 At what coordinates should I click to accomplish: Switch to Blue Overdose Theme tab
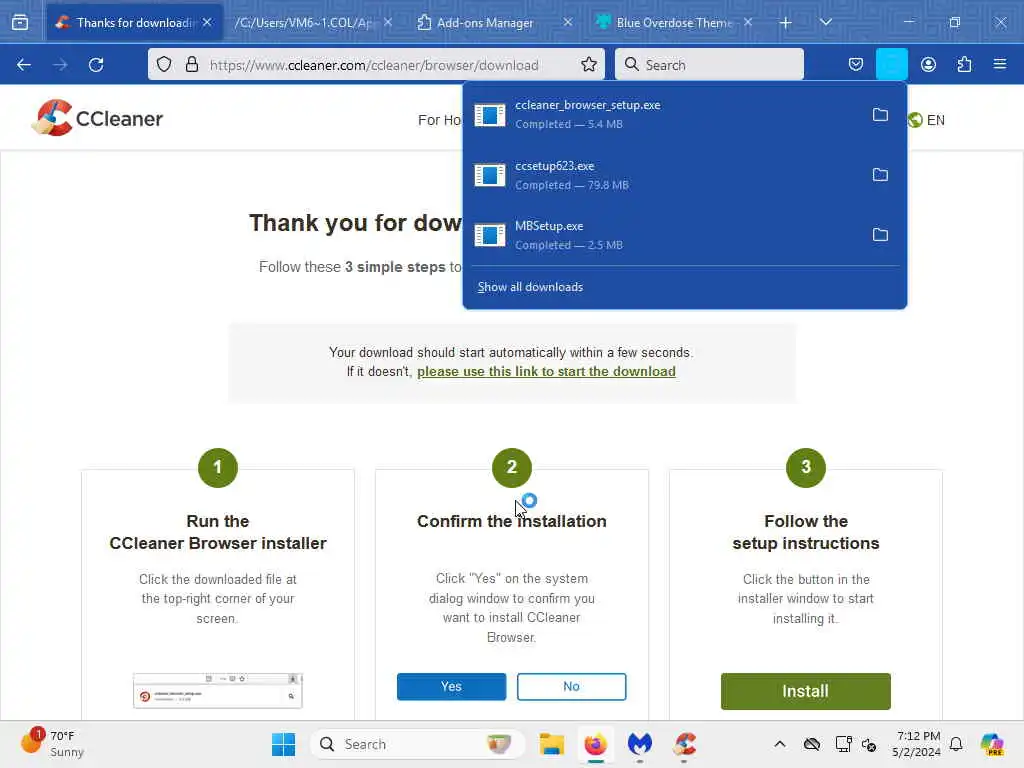pyautogui.click(x=674, y=23)
